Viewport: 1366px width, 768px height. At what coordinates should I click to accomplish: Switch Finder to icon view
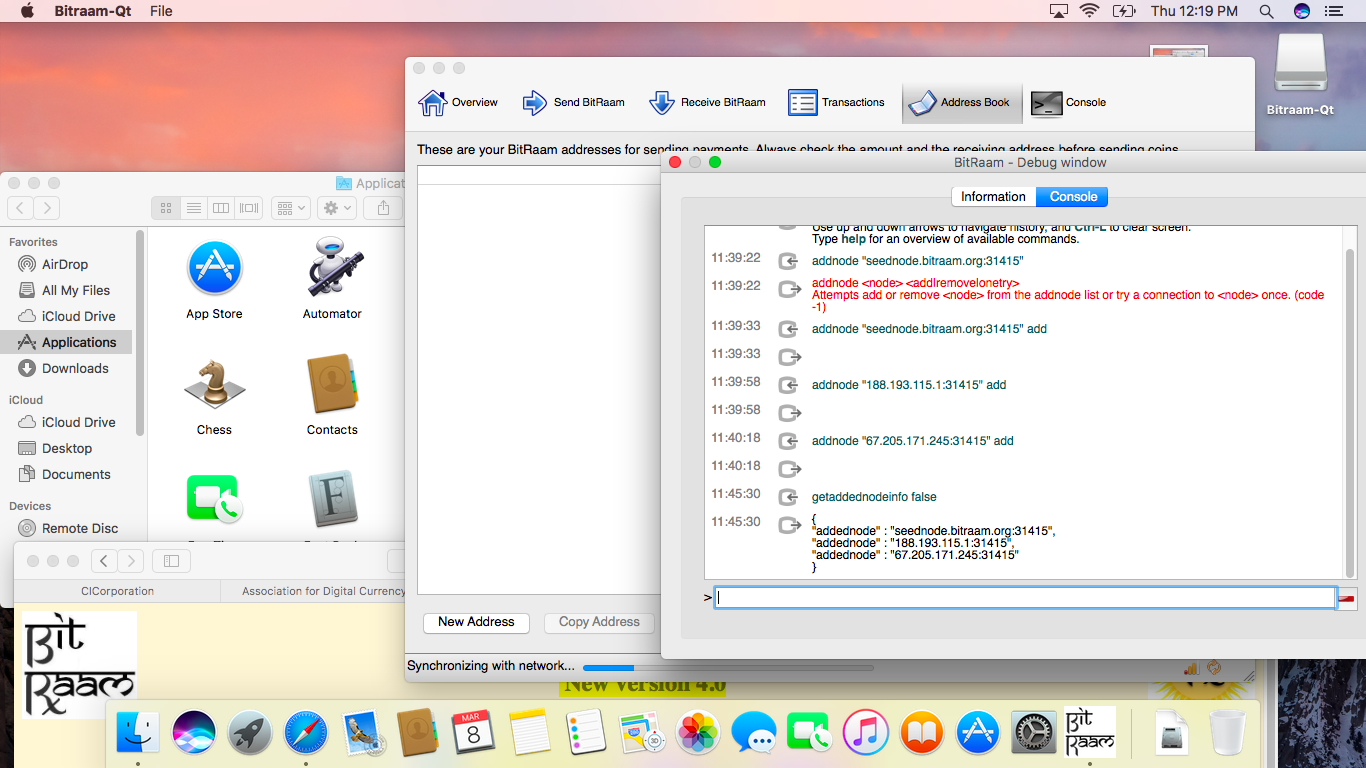click(166, 208)
